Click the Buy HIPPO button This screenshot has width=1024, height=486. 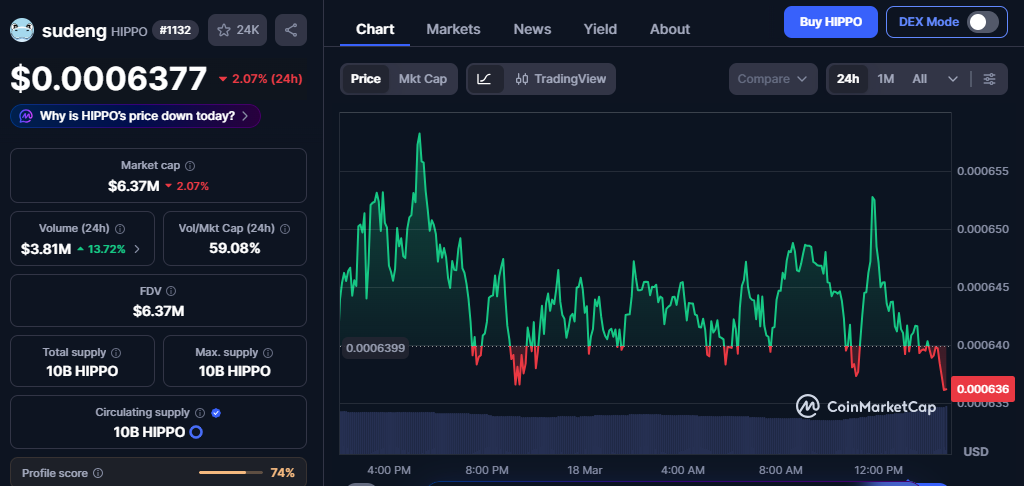click(x=831, y=22)
